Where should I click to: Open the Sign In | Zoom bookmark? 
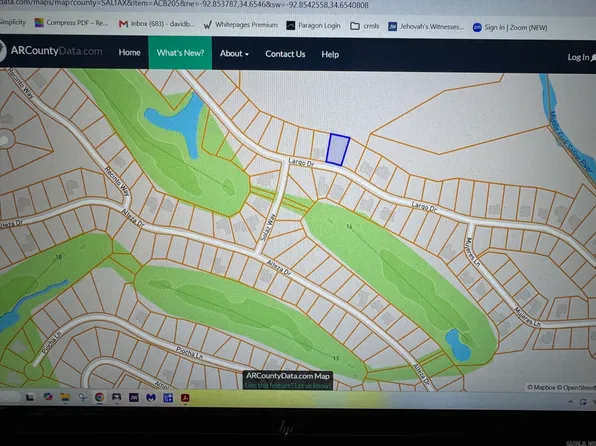pyautogui.click(x=510, y=27)
